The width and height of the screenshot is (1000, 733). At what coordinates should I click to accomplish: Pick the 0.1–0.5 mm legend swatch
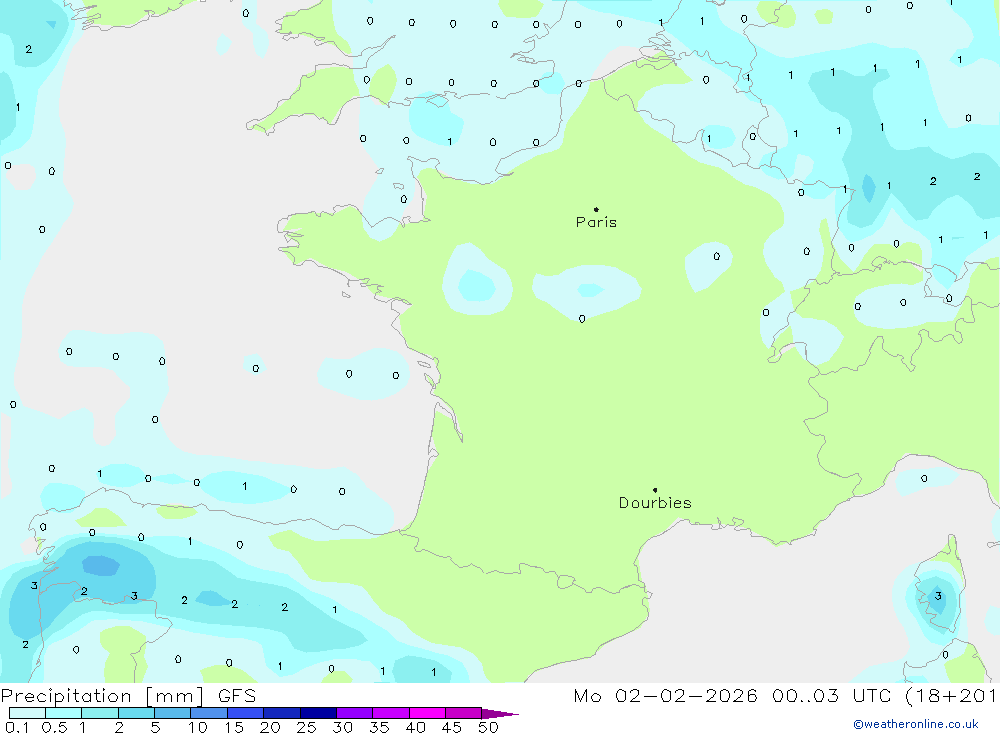[x=27, y=713]
